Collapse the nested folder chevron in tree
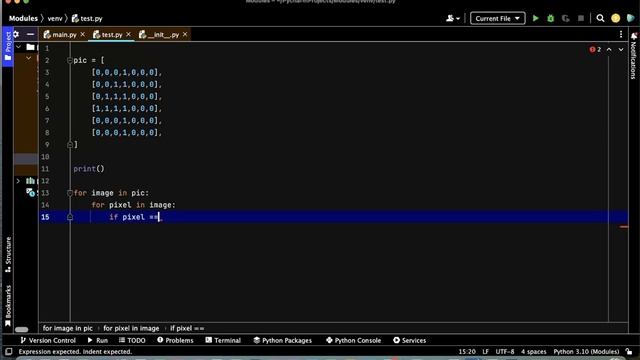640x360 pixels. 29,58
